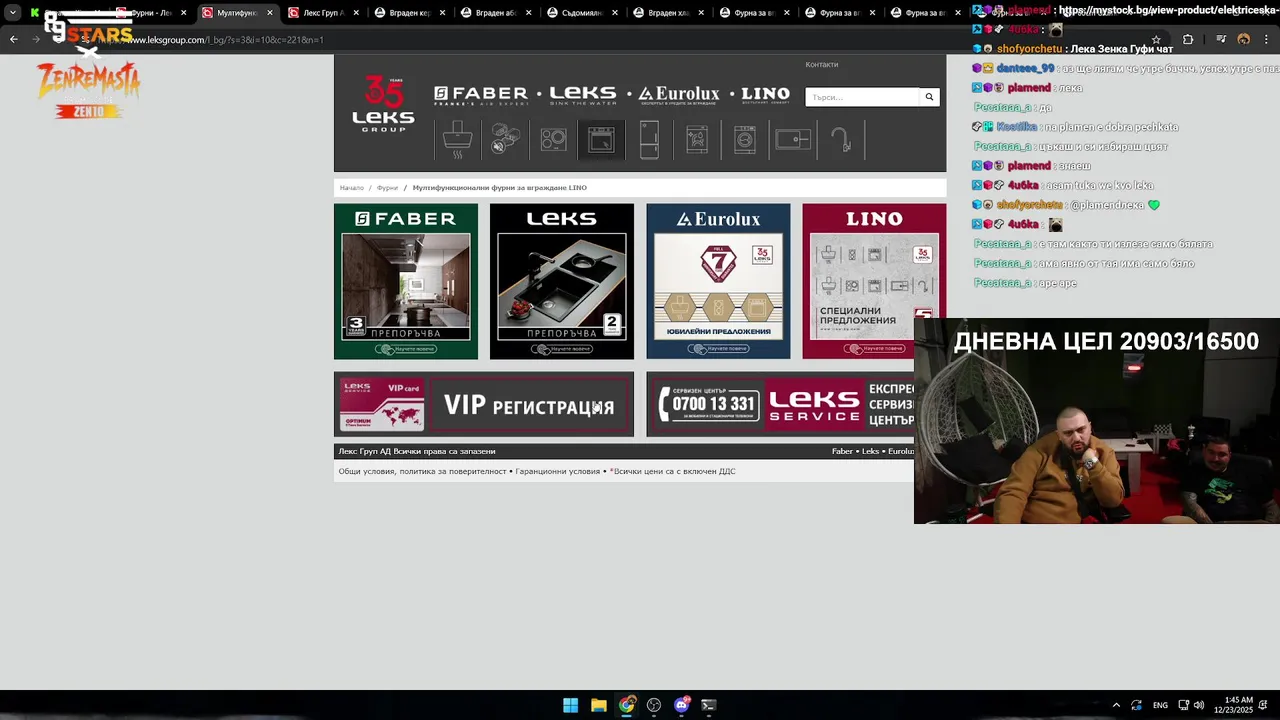
Task: Open the cooker hoods category icon
Action: tap(457, 140)
